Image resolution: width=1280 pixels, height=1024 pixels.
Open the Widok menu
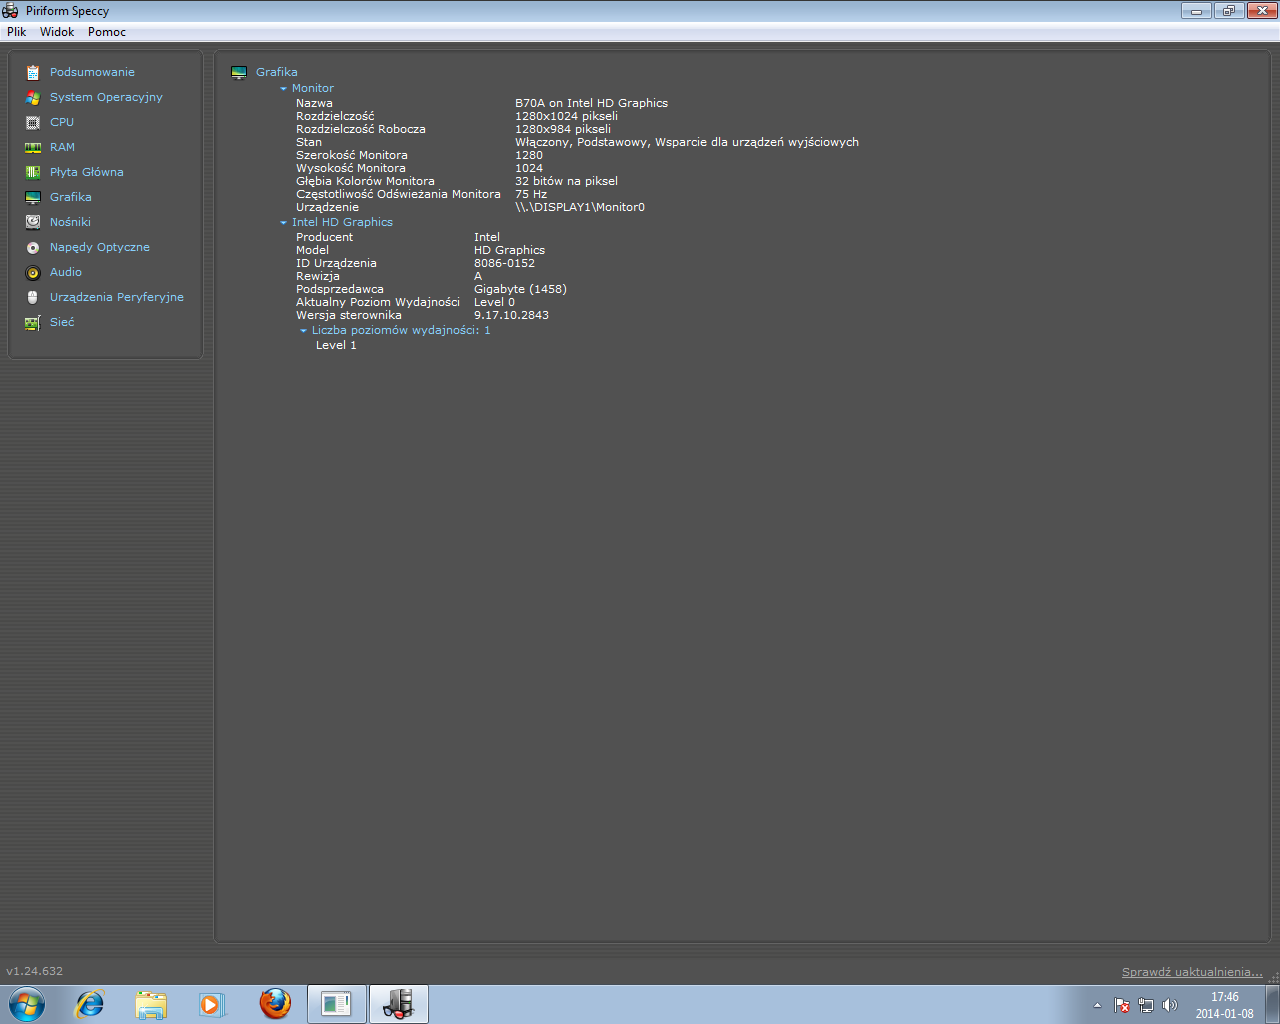pos(57,32)
